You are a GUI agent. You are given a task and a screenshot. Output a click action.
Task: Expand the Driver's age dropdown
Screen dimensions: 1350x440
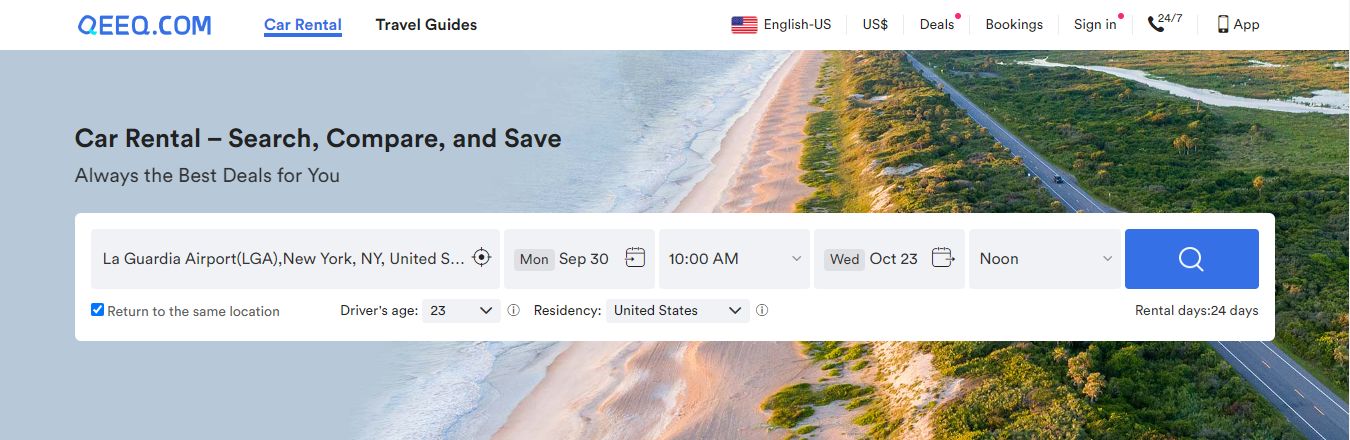point(461,311)
